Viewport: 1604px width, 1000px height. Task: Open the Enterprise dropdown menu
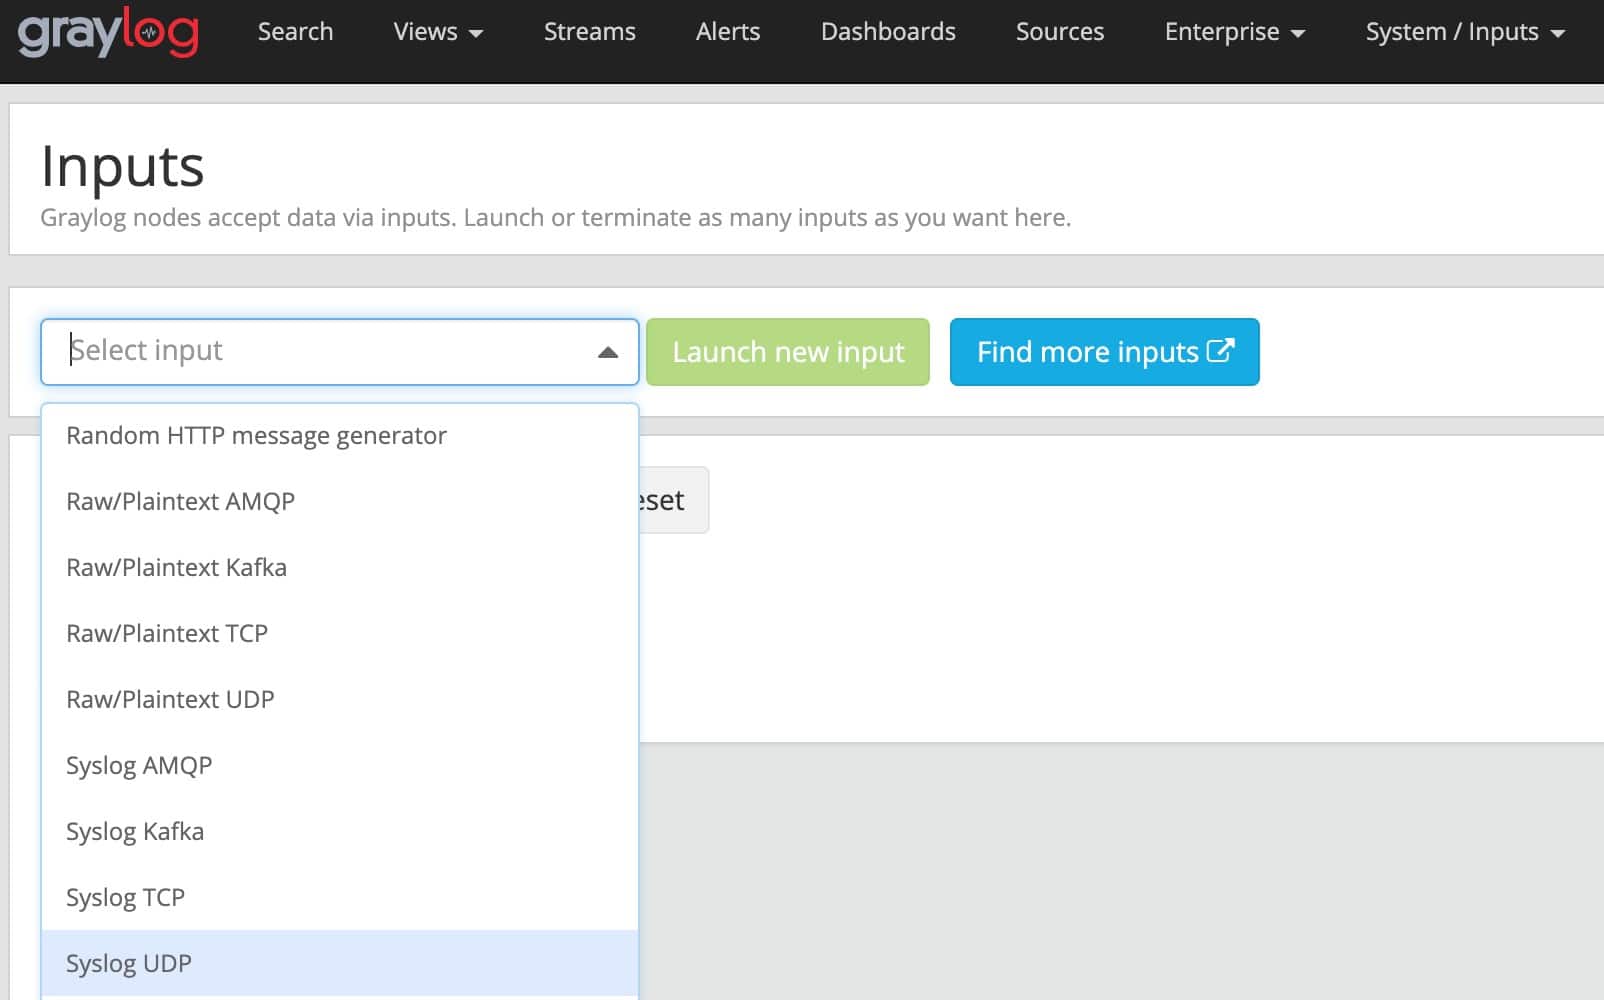click(1234, 32)
